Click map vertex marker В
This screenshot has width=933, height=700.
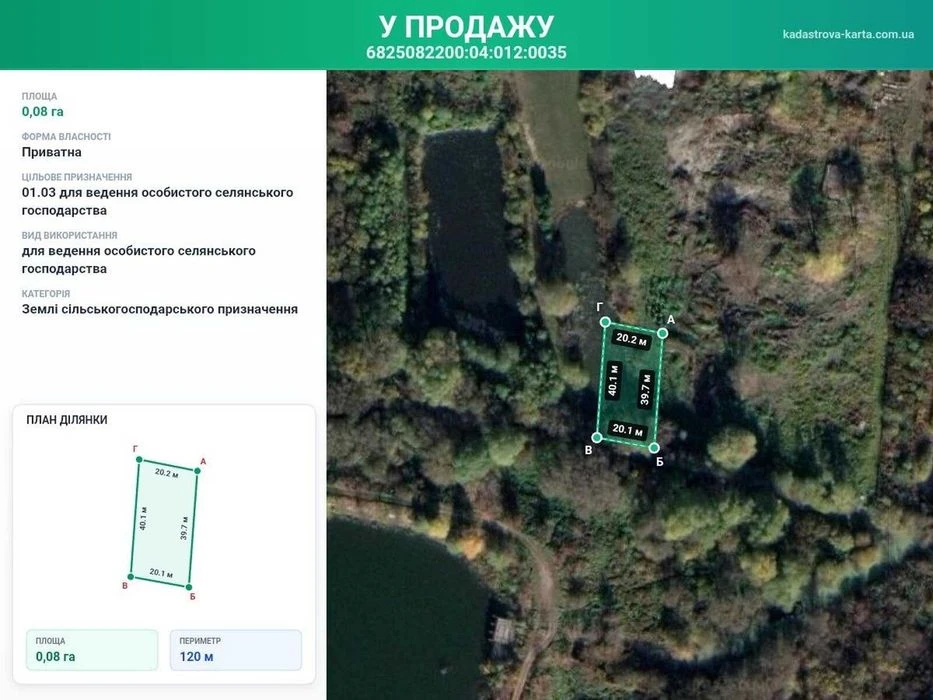[x=597, y=438]
